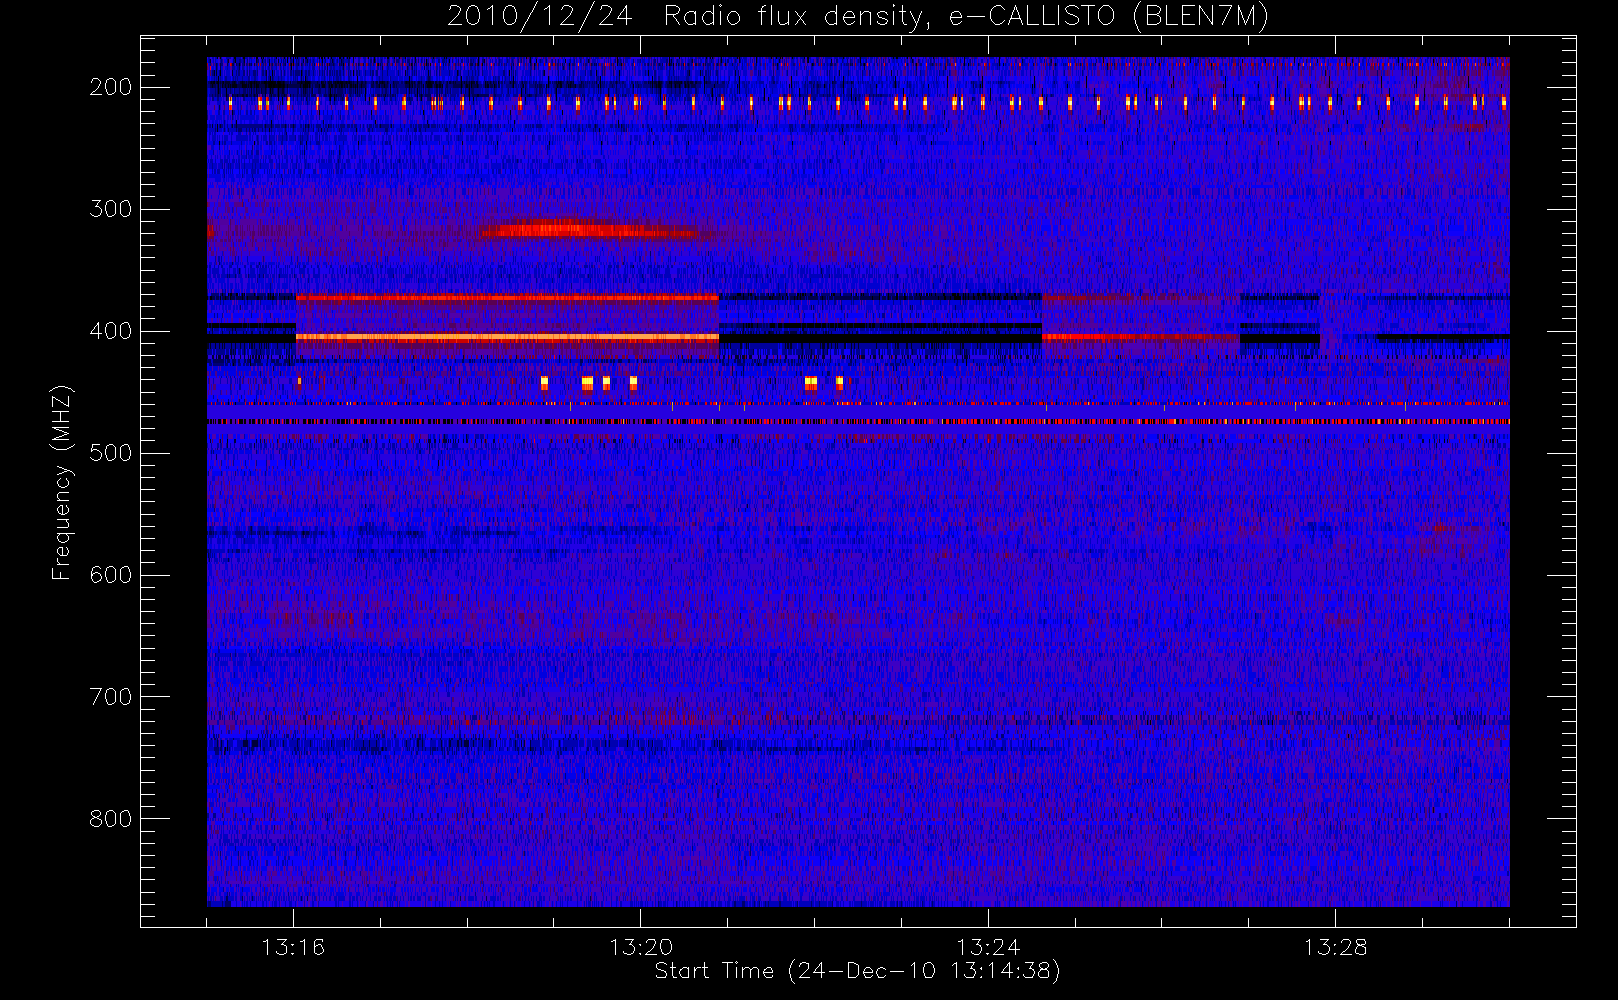
Task: Click the 800 frequency tick label
Action: pos(111,819)
